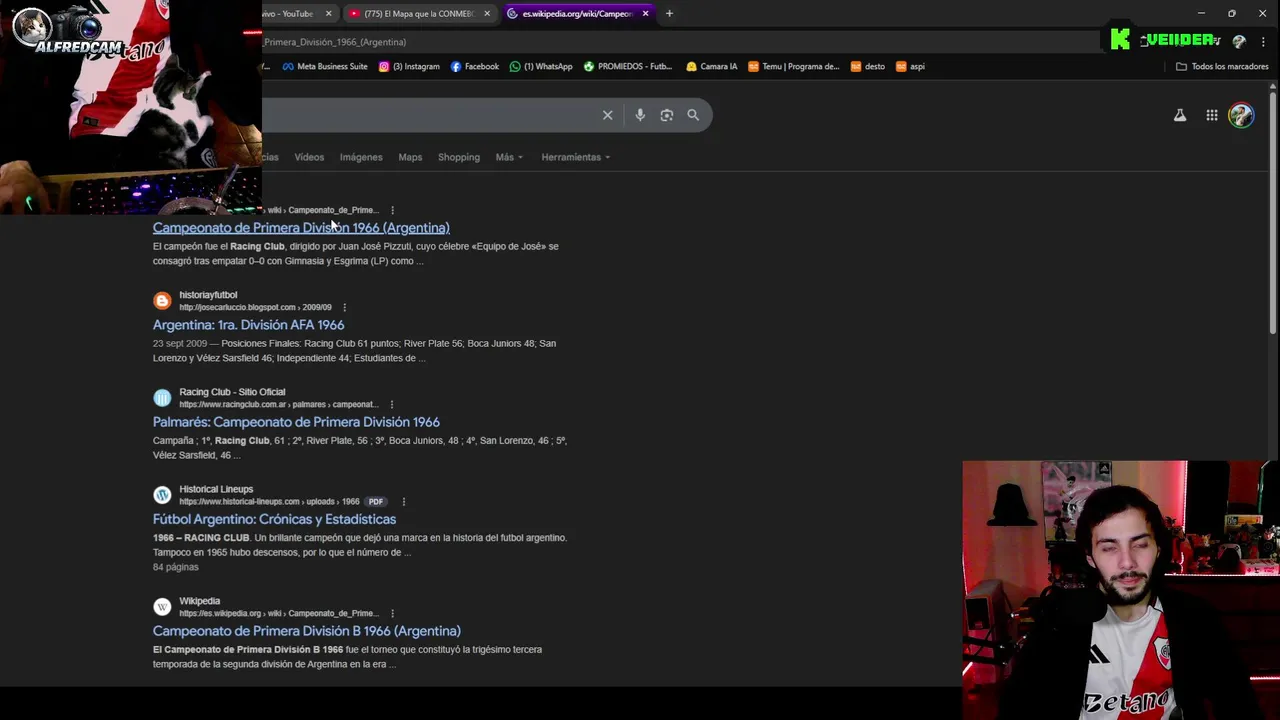Viewport: 1280px width, 720px height.
Task: Open the Temu Programa bookmark
Action: pos(794,66)
